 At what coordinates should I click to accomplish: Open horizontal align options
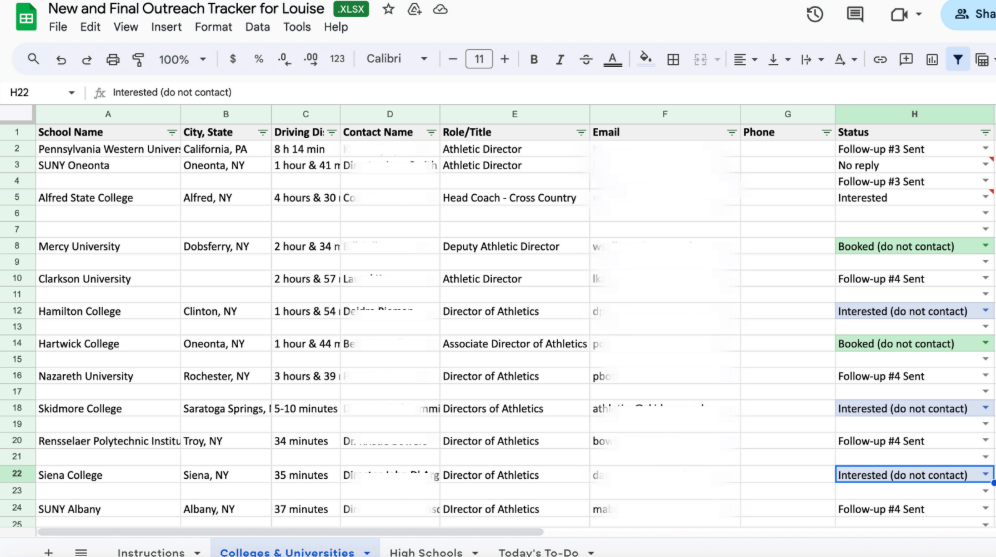745,59
